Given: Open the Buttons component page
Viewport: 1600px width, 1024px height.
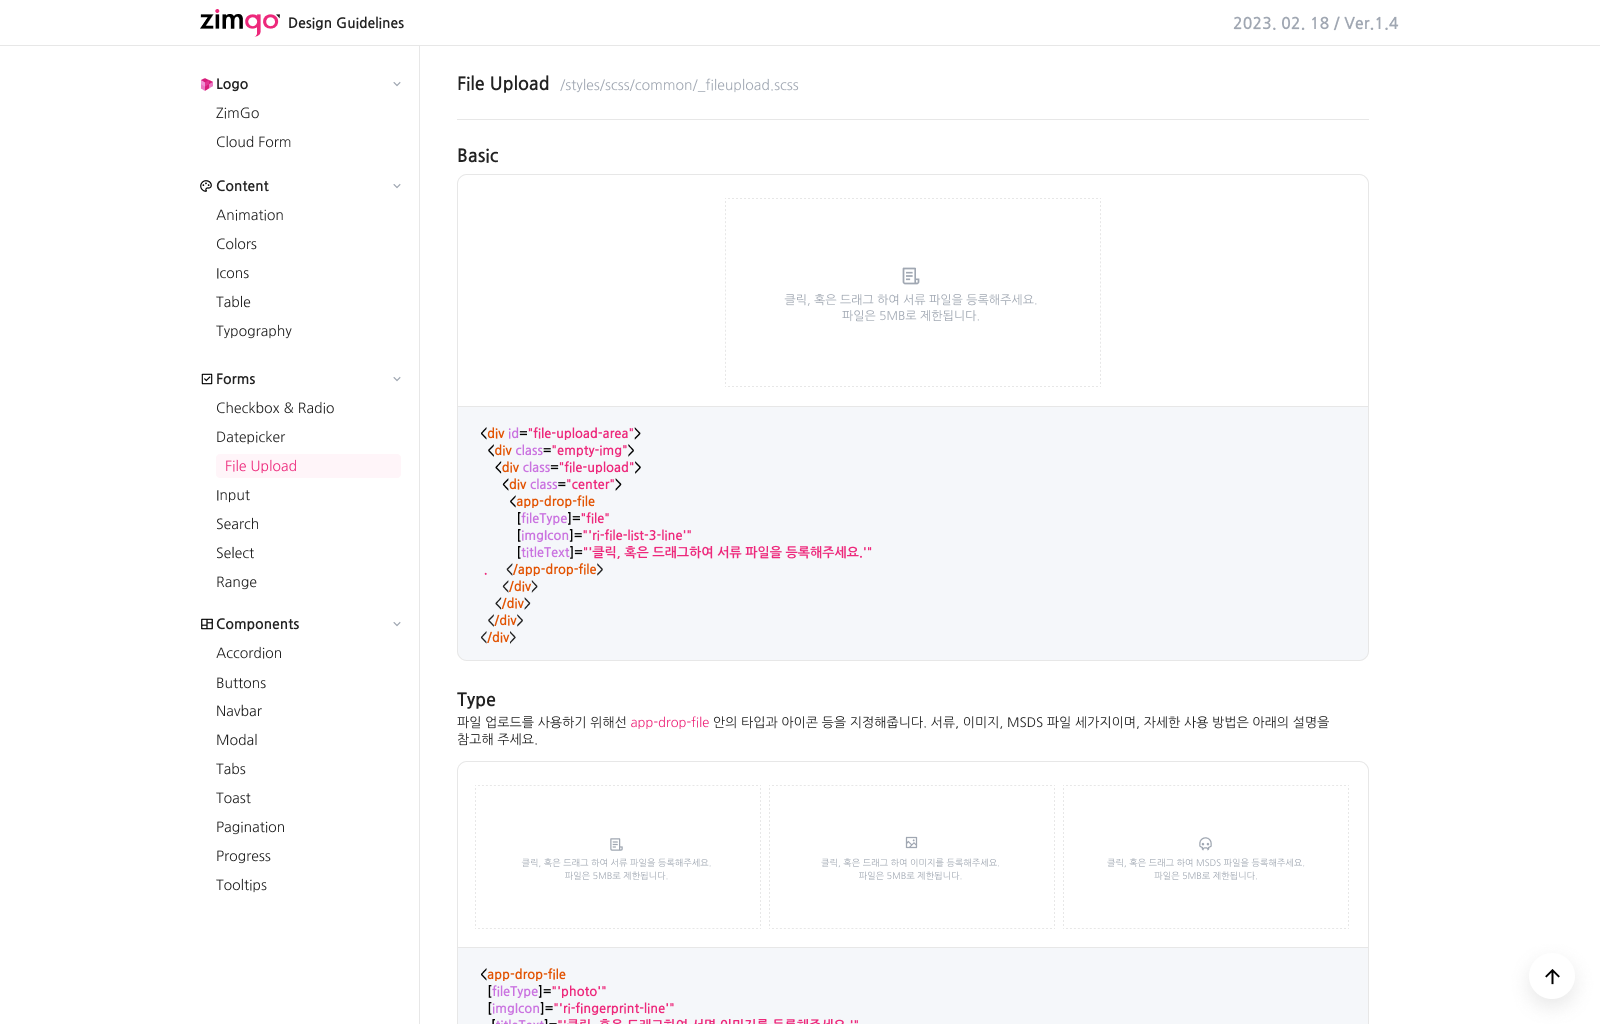Looking at the screenshot, I should [241, 683].
